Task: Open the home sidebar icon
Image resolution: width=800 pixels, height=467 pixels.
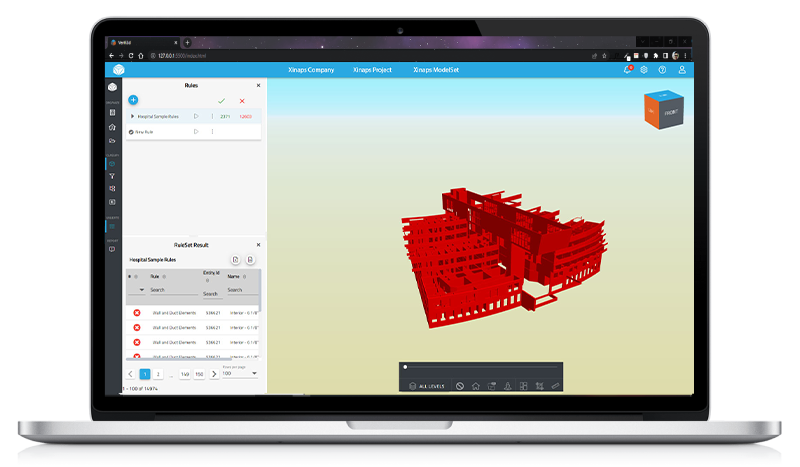Action: (112, 127)
